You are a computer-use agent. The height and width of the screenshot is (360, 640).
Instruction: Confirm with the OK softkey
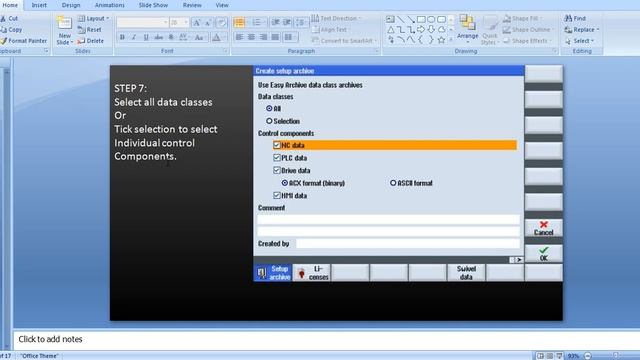(x=544, y=253)
